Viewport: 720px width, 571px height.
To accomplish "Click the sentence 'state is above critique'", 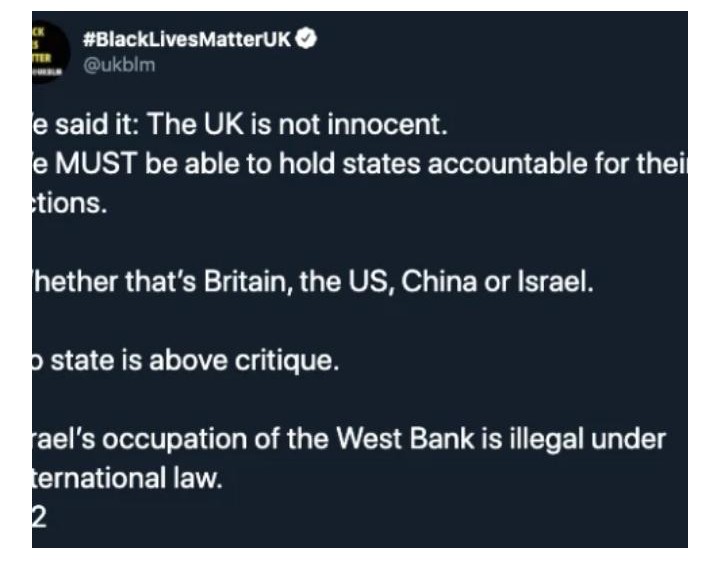I will 195,360.
